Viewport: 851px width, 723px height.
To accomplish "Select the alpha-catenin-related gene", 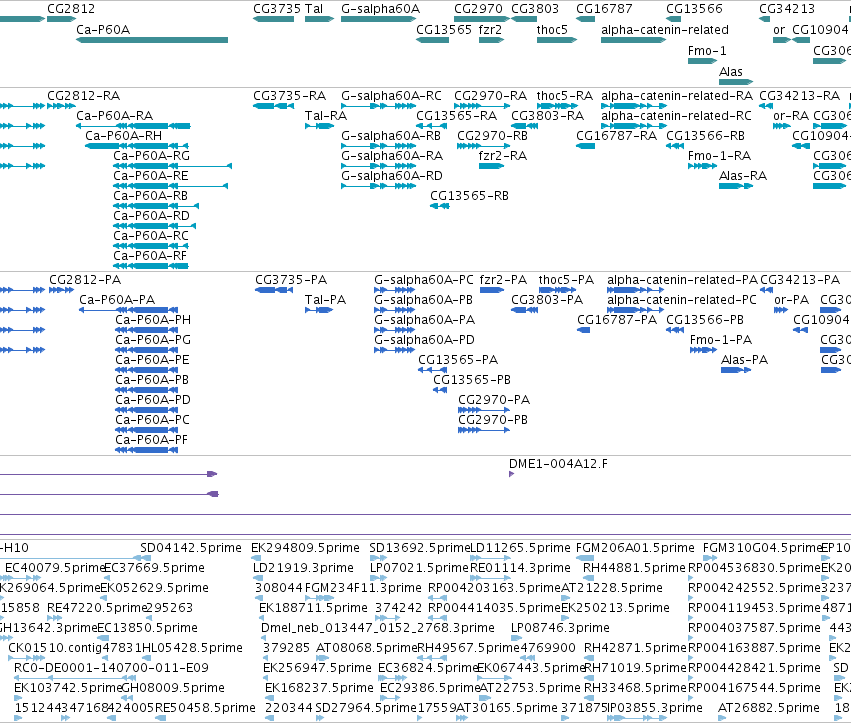I will [x=633, y=40].
